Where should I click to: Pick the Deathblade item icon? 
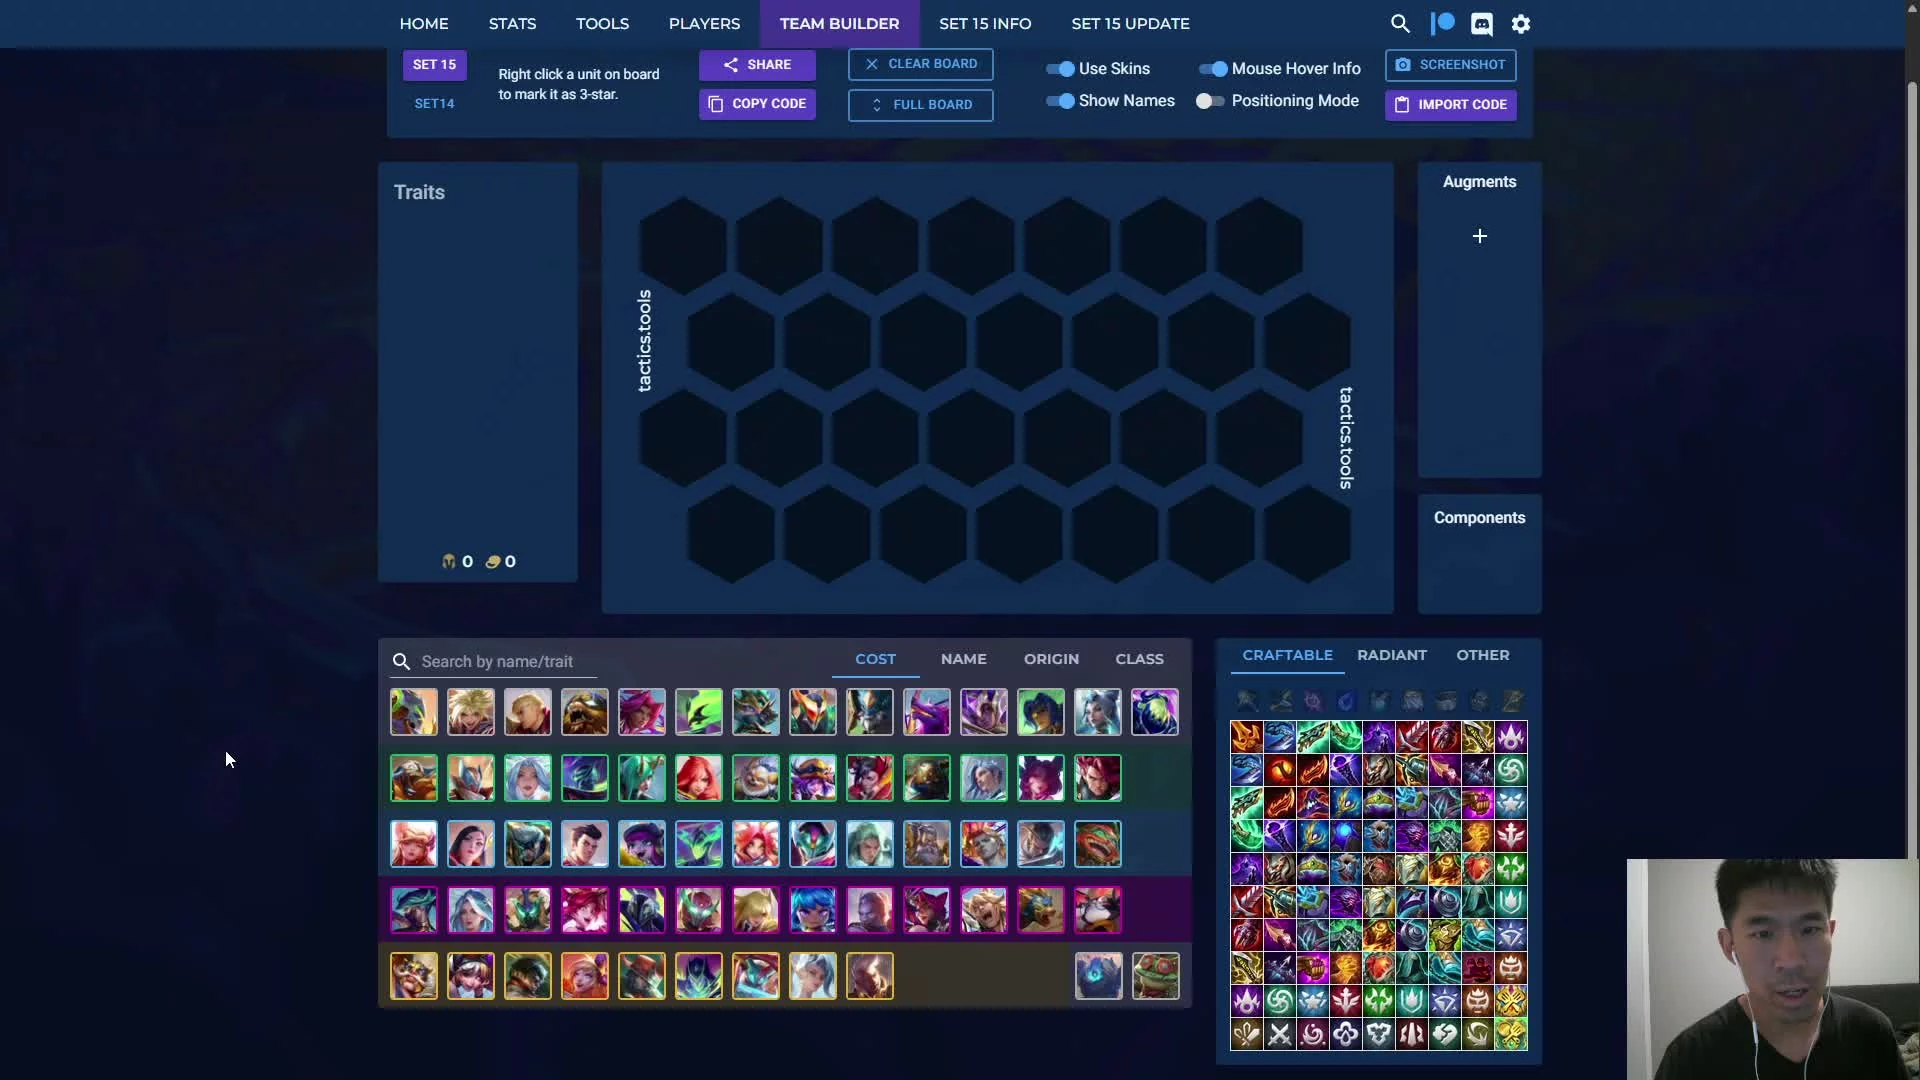[1246, 737]
